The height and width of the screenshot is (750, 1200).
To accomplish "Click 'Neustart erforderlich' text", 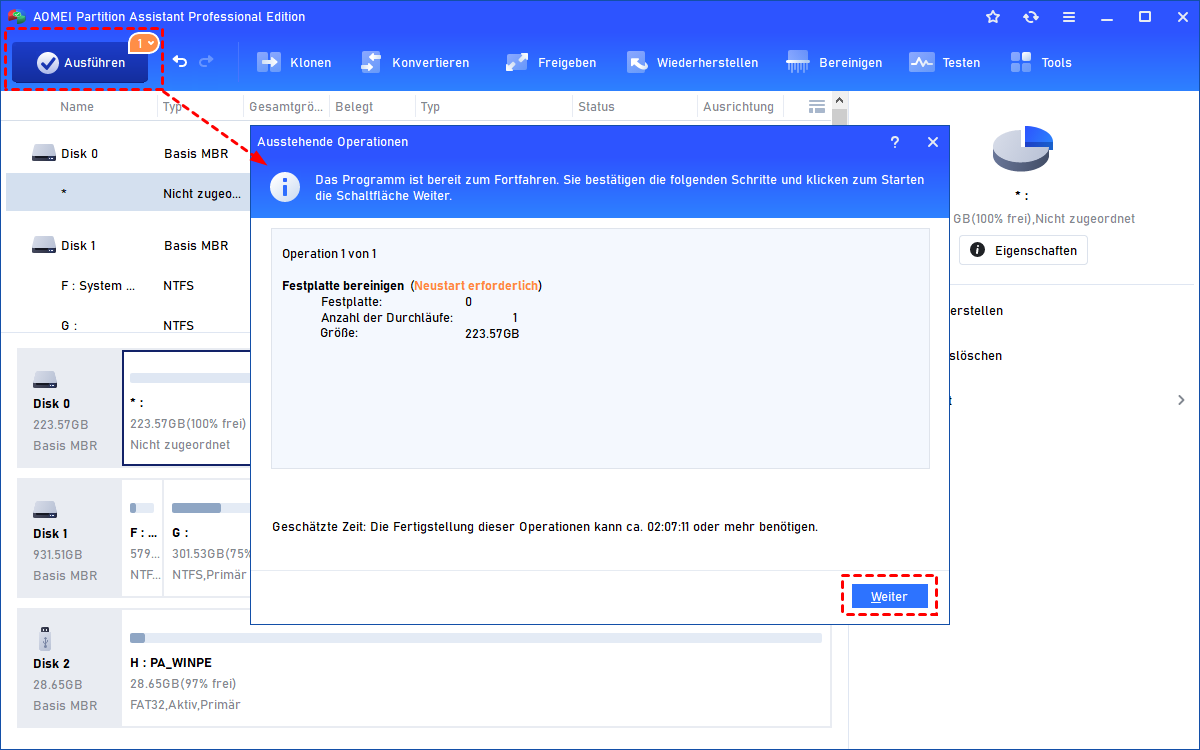I will pos(476,285).
